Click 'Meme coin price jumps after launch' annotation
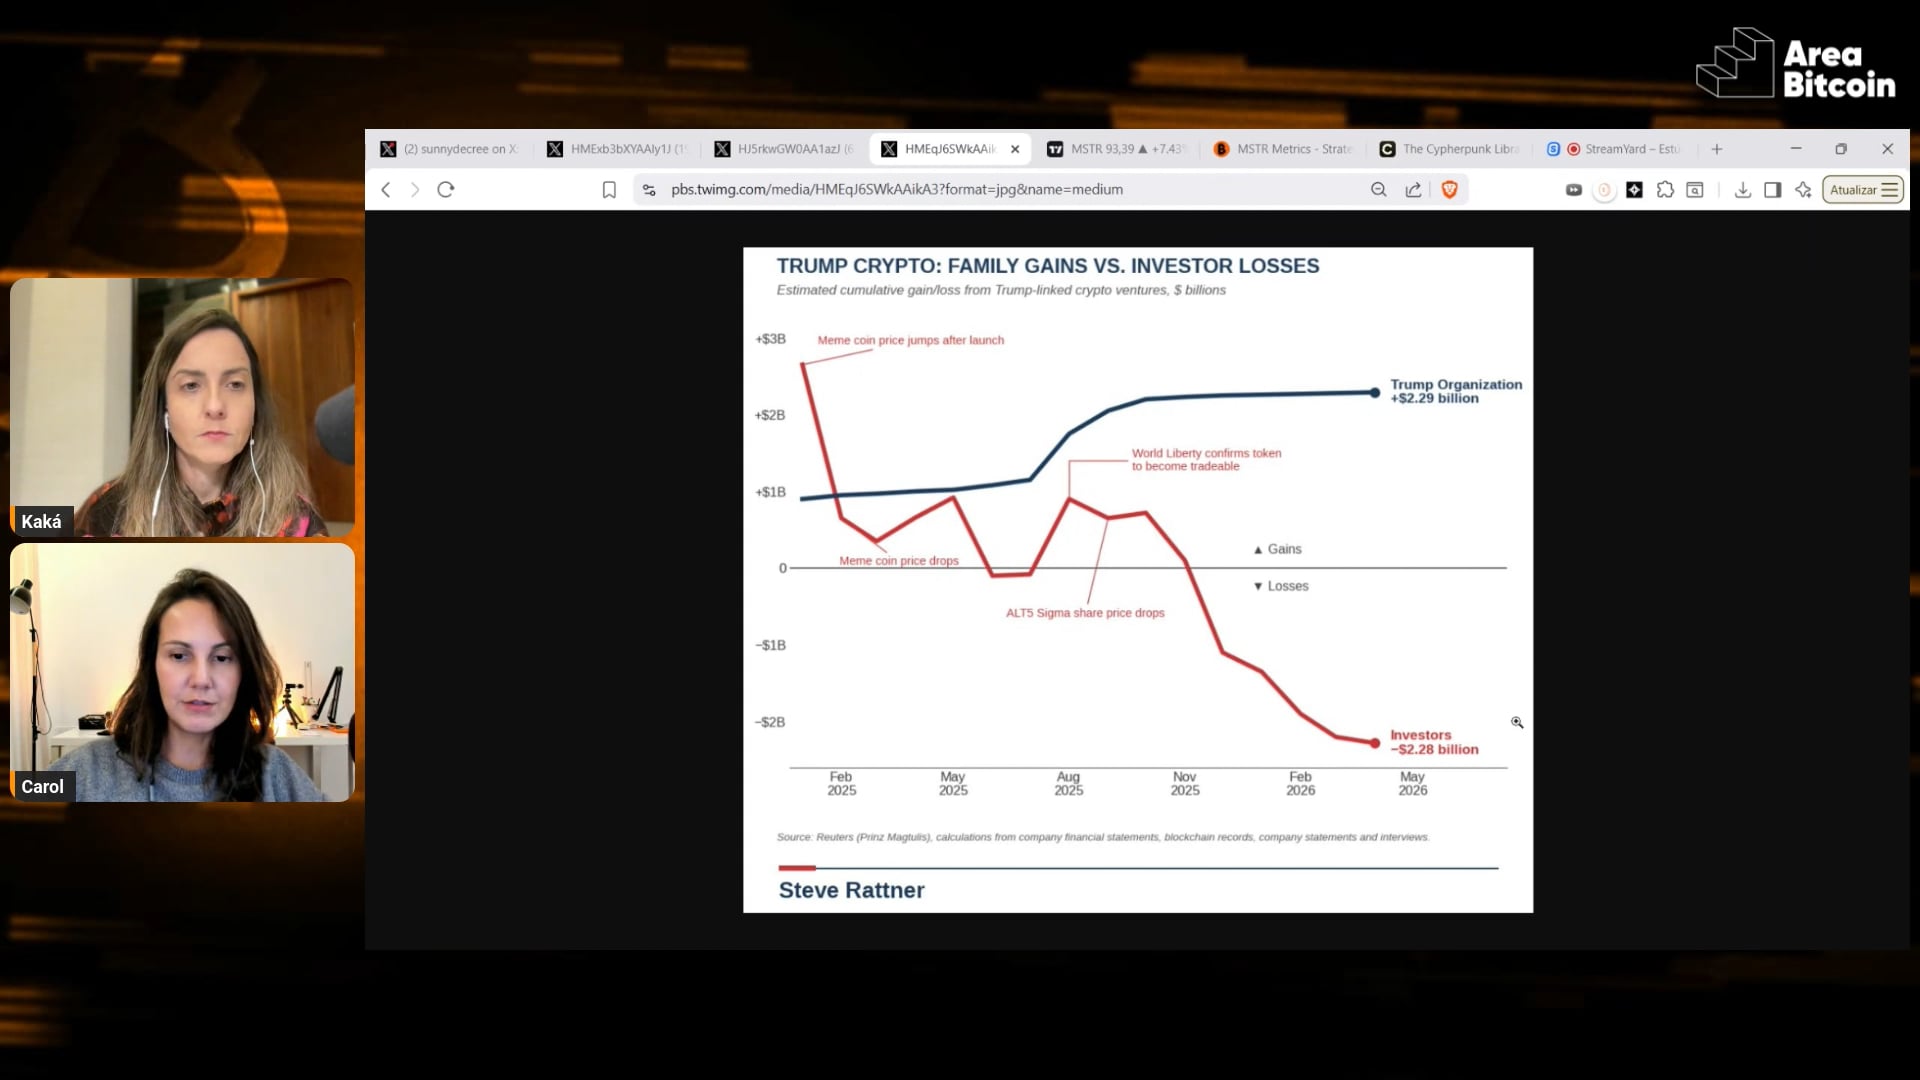This screenshot has height=1080, width=1920. coord(911,340)
